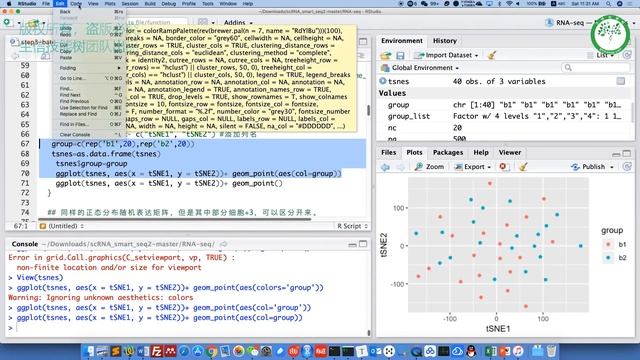Maximize the Plots pane
The image size is (640, 360).
point(627,153)
